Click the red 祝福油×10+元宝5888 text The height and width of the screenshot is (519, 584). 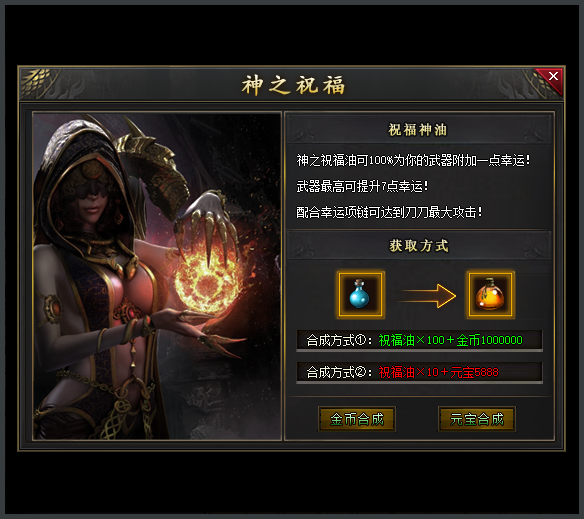[x=438, y=372]
